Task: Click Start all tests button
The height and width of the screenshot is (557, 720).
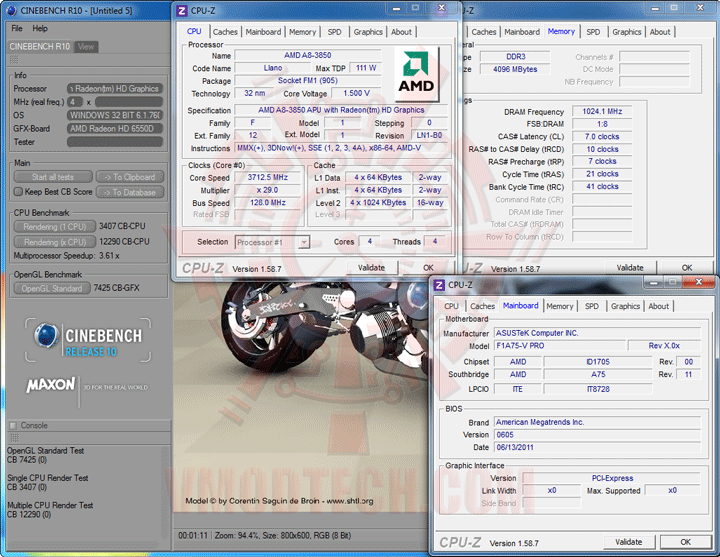Action: (x=53, y=177)
